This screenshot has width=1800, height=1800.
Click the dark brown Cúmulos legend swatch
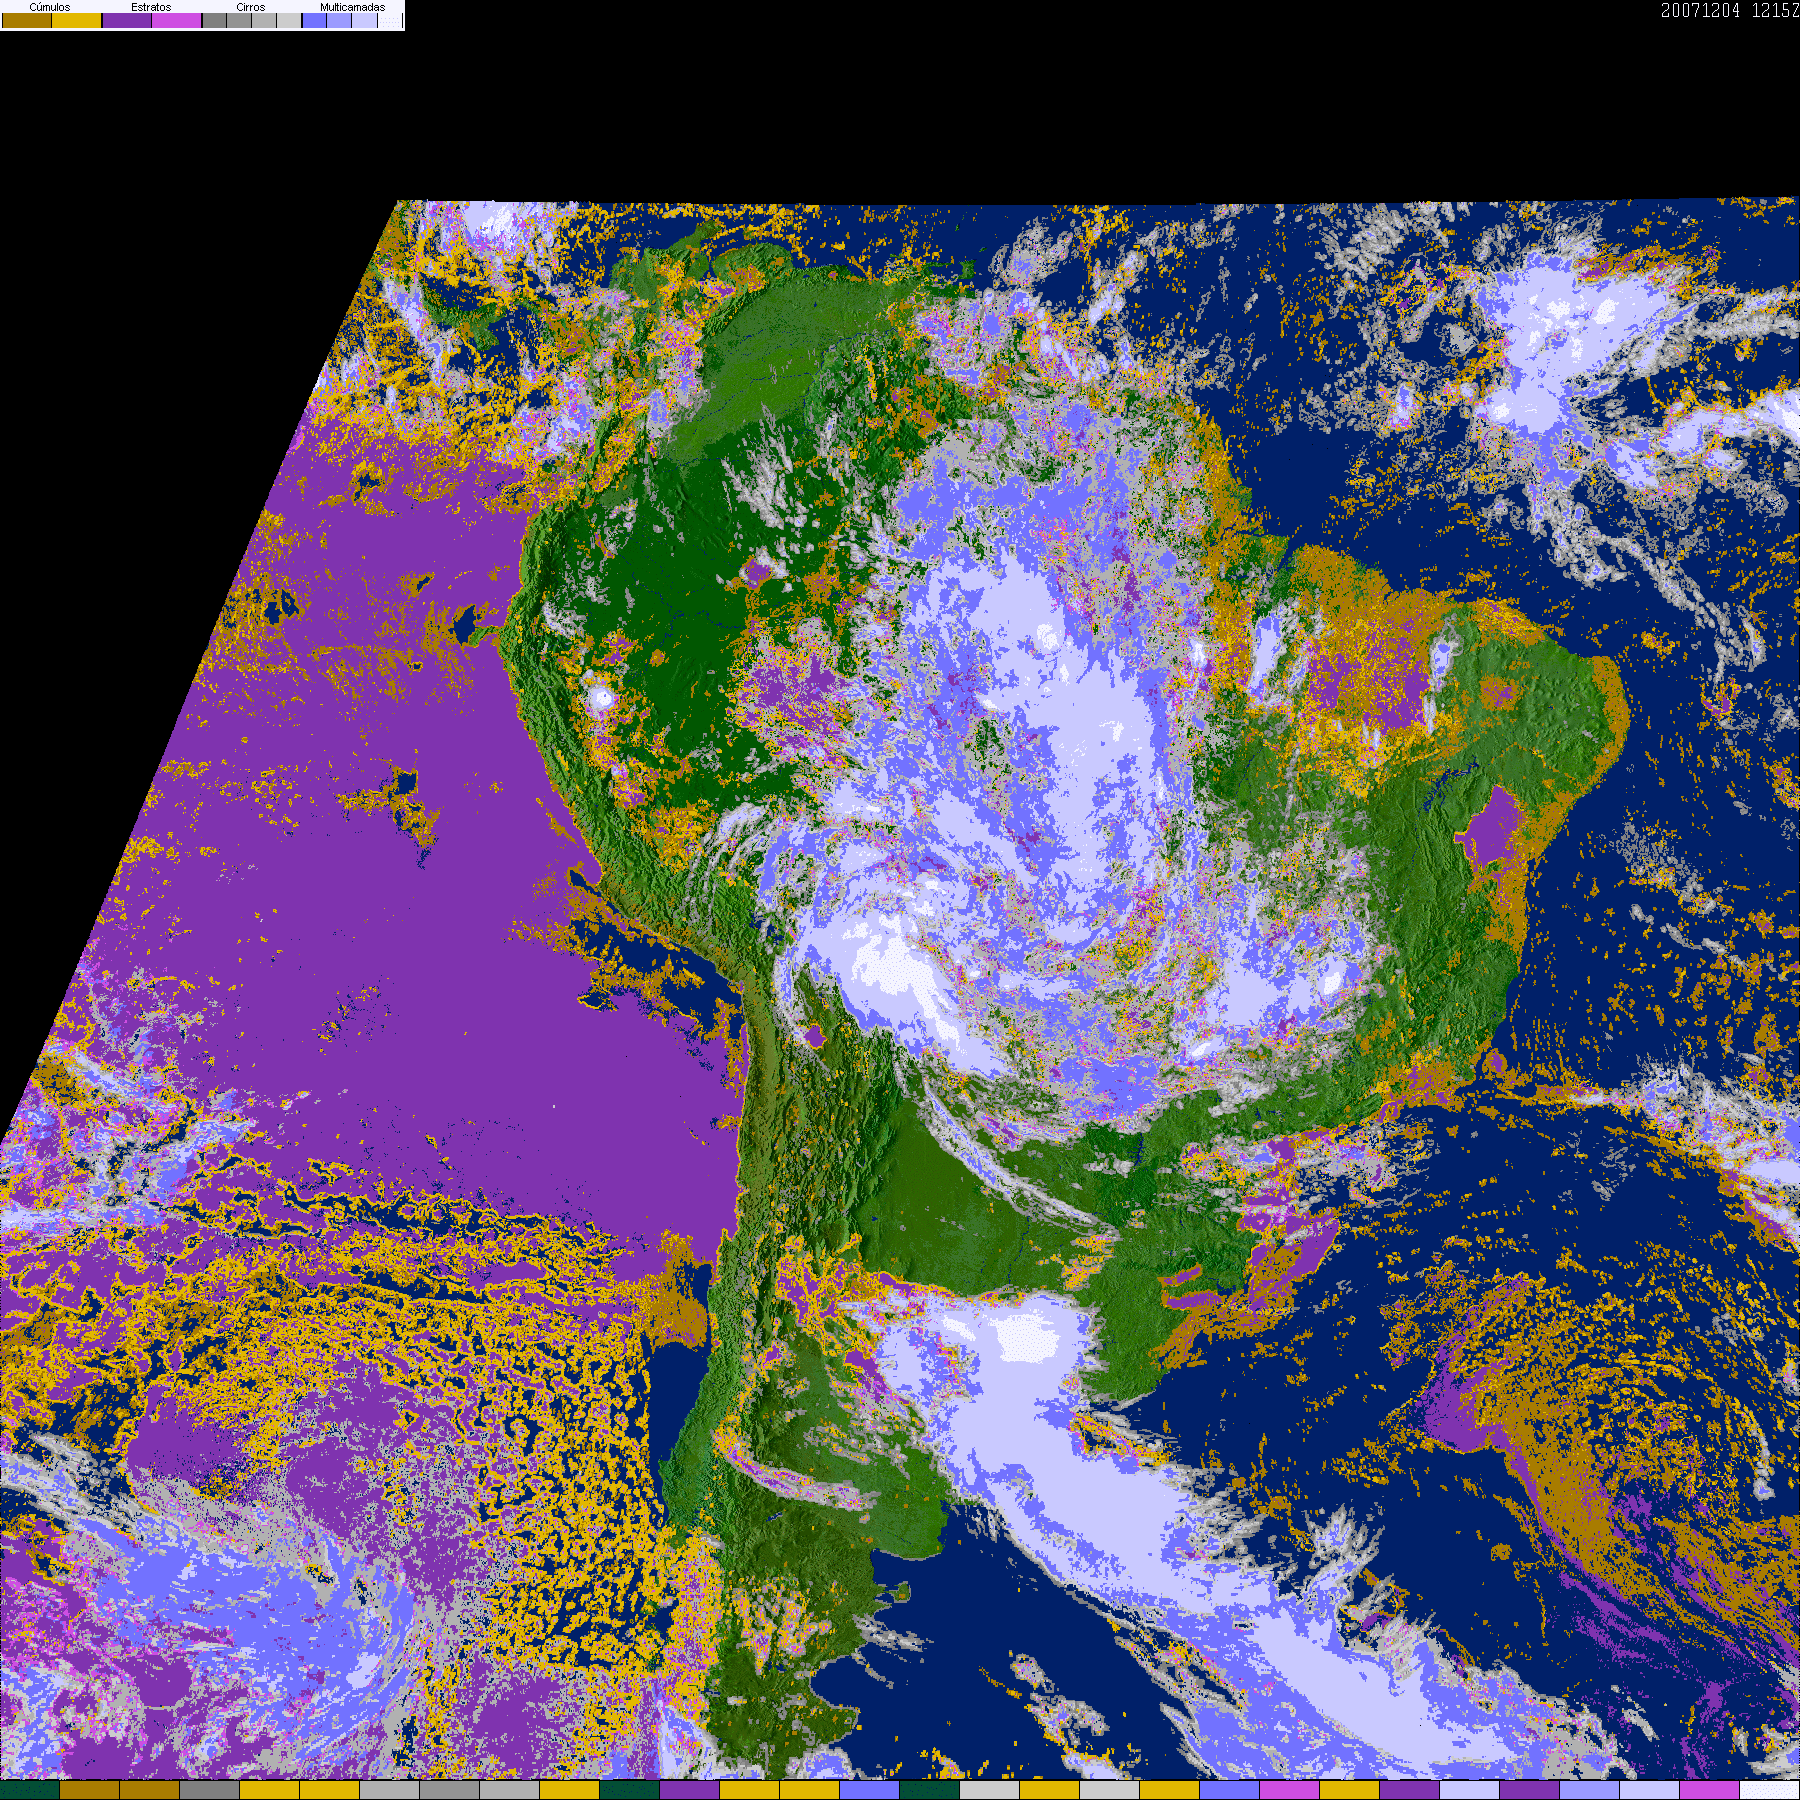coord(27,21)
